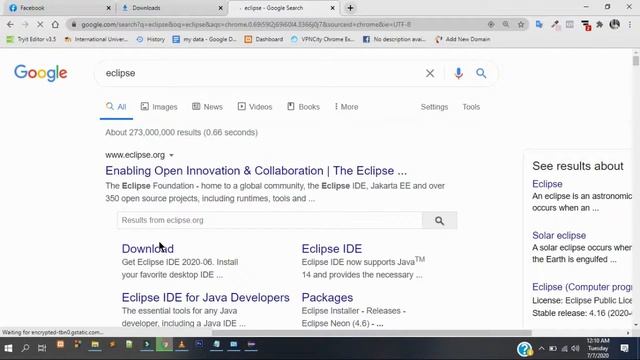Open Photoshop on taskbar

199,345
